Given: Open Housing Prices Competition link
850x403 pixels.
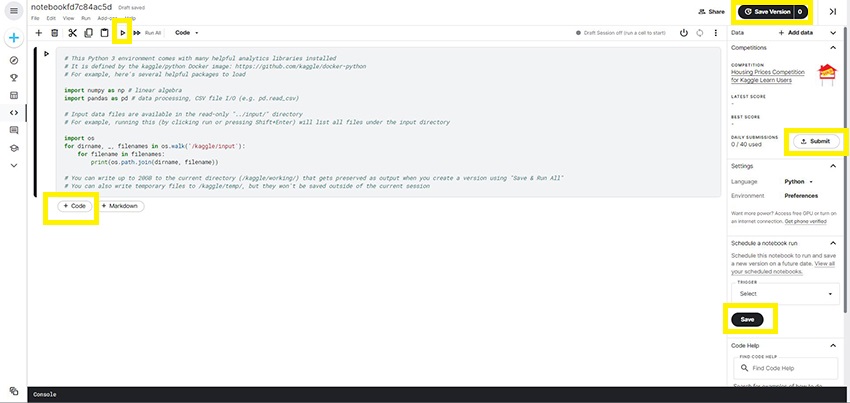Looking at the screenshot, I should point(768,76).
